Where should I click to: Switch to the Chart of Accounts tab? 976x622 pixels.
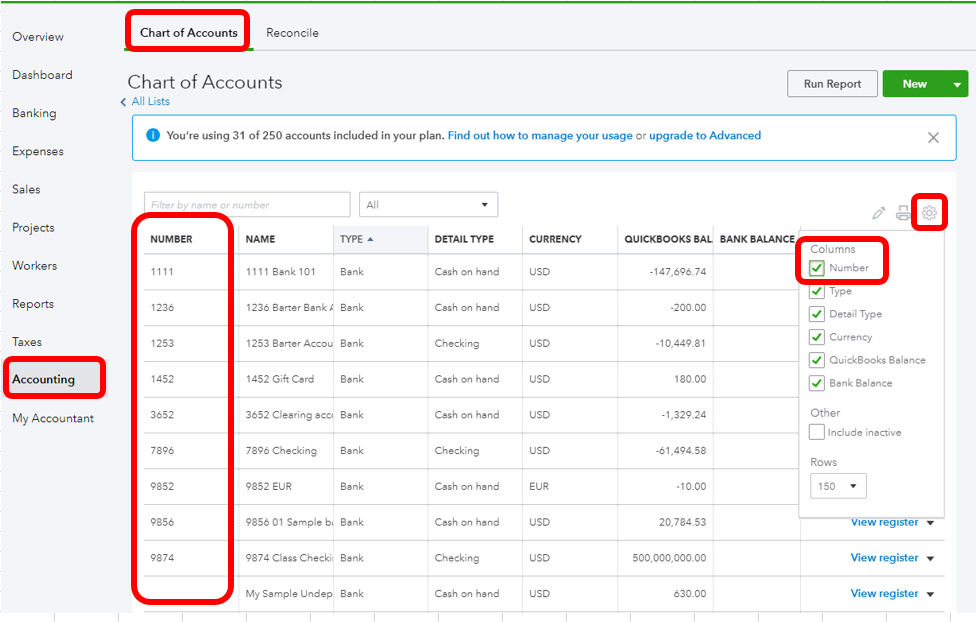189,32
